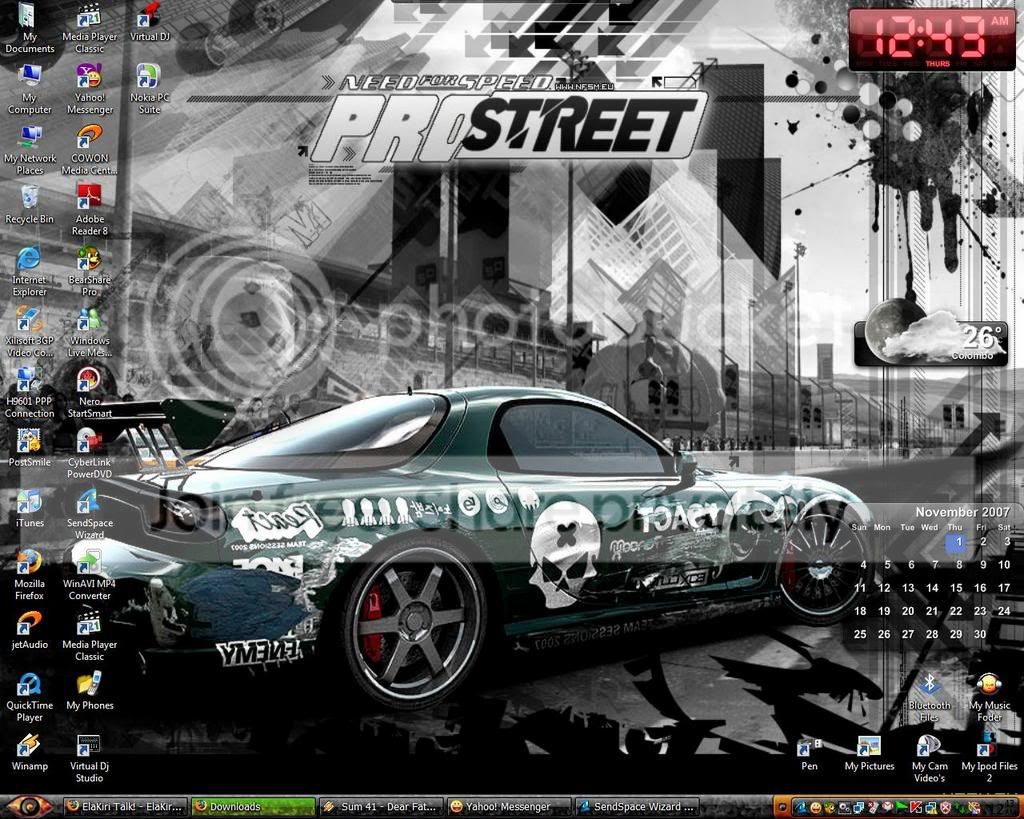Open My Phones folder
The image size is (1024, 819).
coord(89,691)
